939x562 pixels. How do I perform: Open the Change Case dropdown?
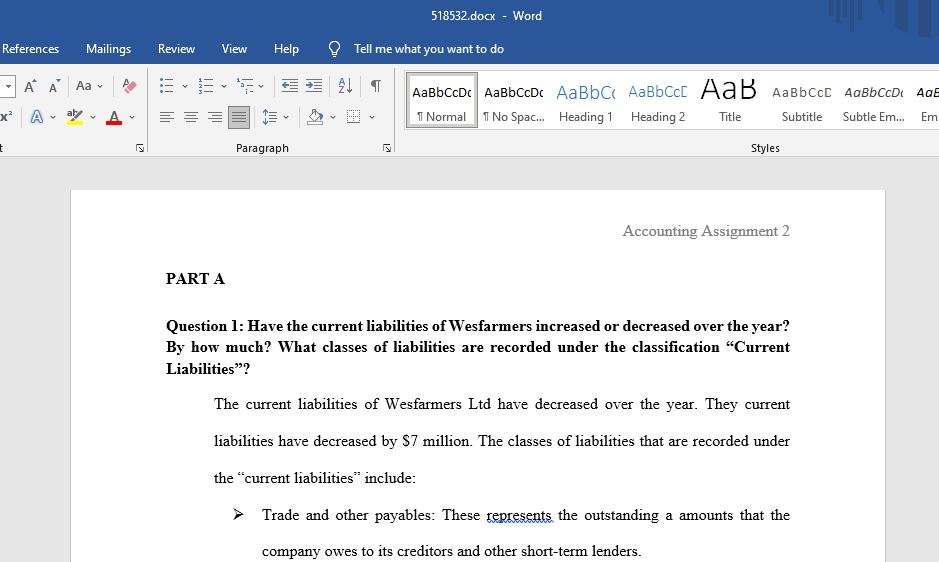(89, 86)
